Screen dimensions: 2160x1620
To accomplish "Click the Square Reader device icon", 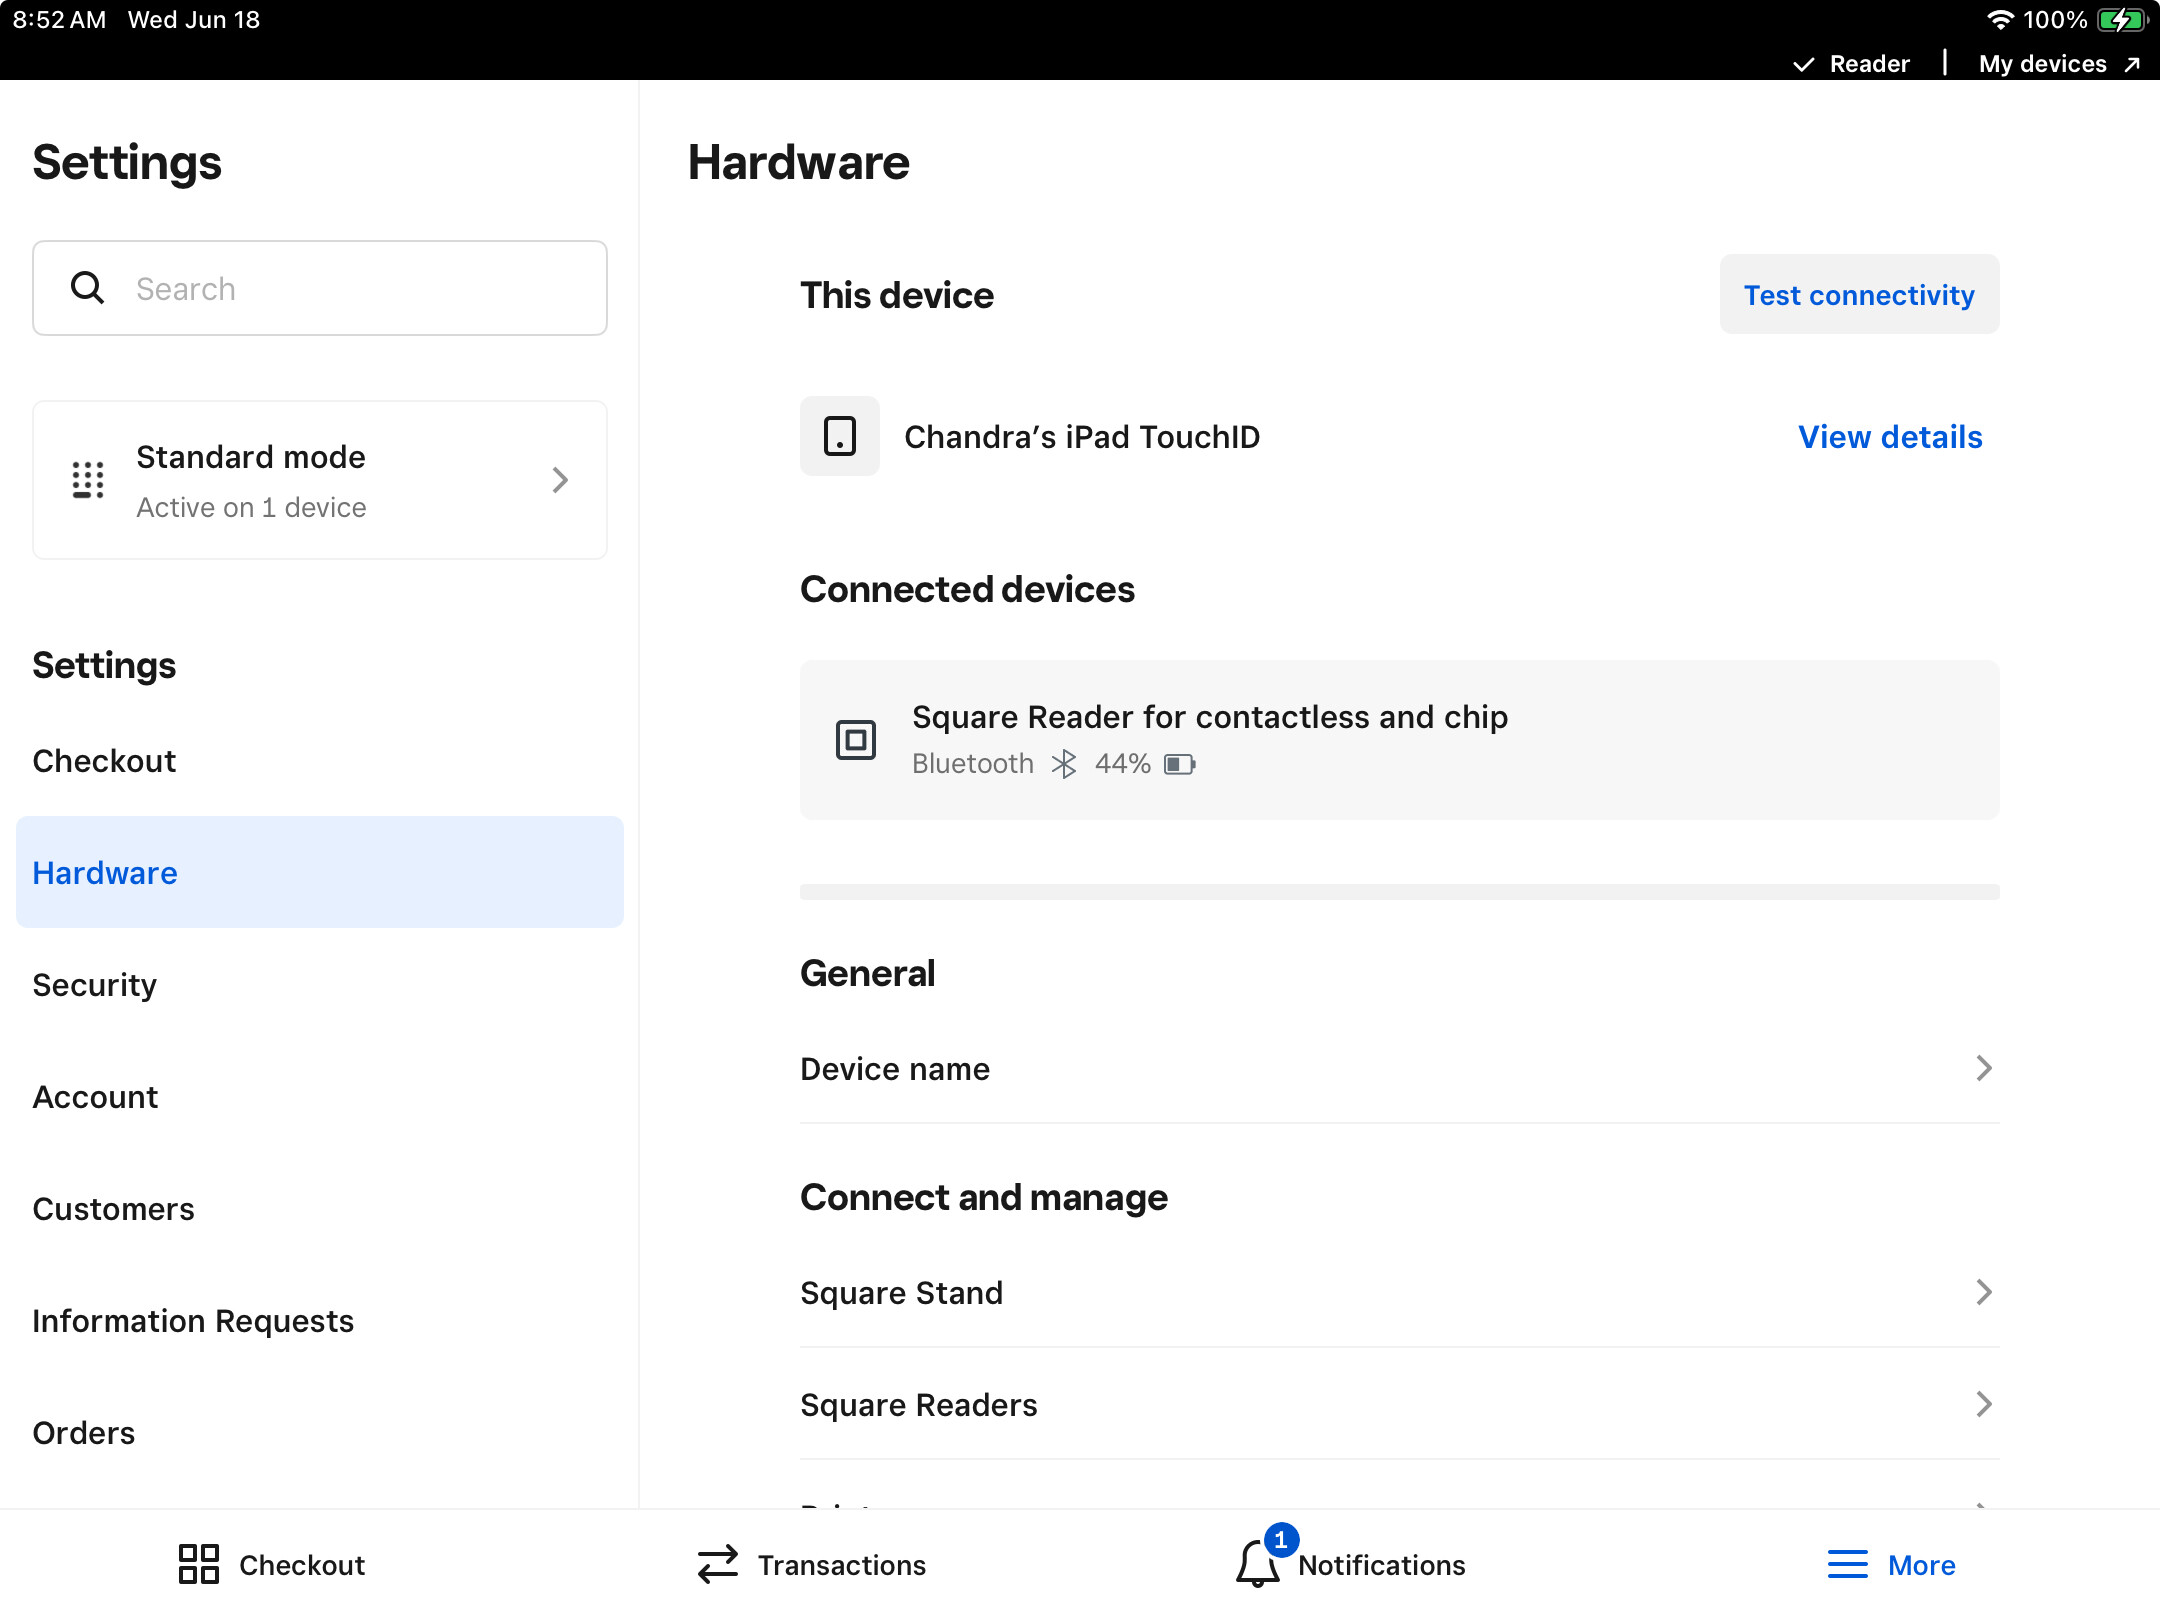I will pos(856,740).
